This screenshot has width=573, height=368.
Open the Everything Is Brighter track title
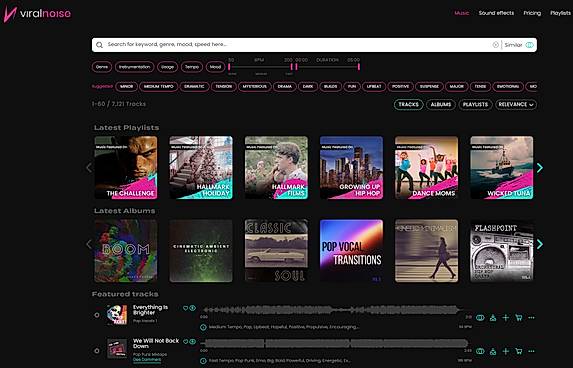[x=150, y=310]
